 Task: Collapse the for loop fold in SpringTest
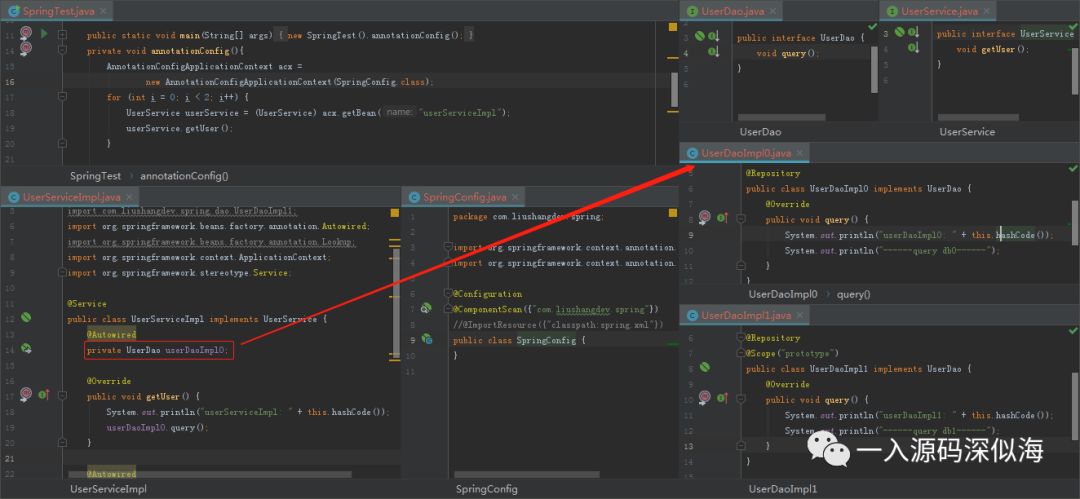coord(62,96)
